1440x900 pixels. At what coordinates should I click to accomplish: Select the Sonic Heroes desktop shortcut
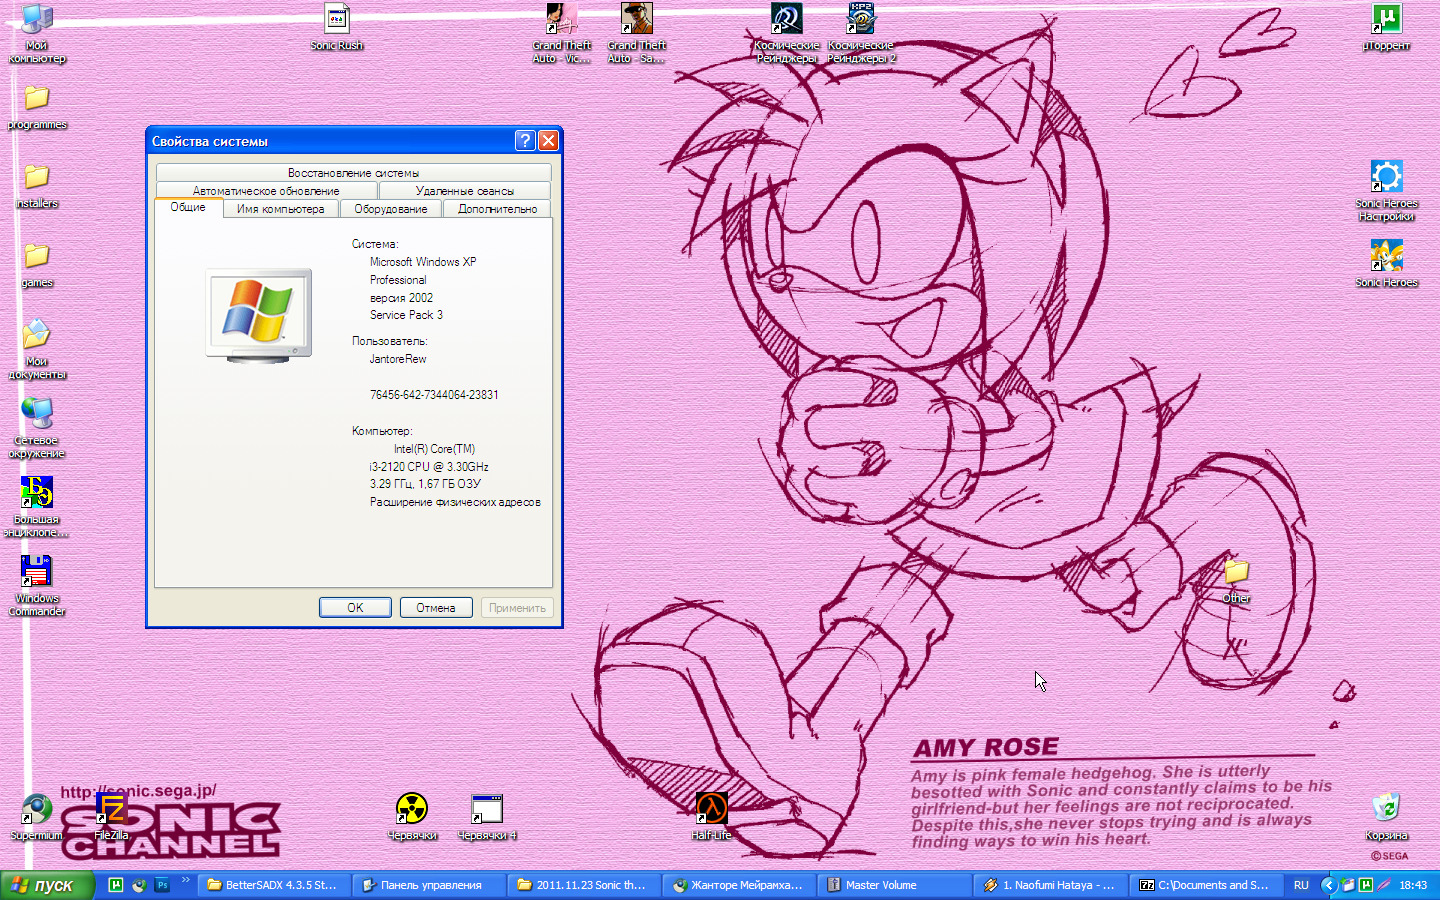(x=1386, y=257)
